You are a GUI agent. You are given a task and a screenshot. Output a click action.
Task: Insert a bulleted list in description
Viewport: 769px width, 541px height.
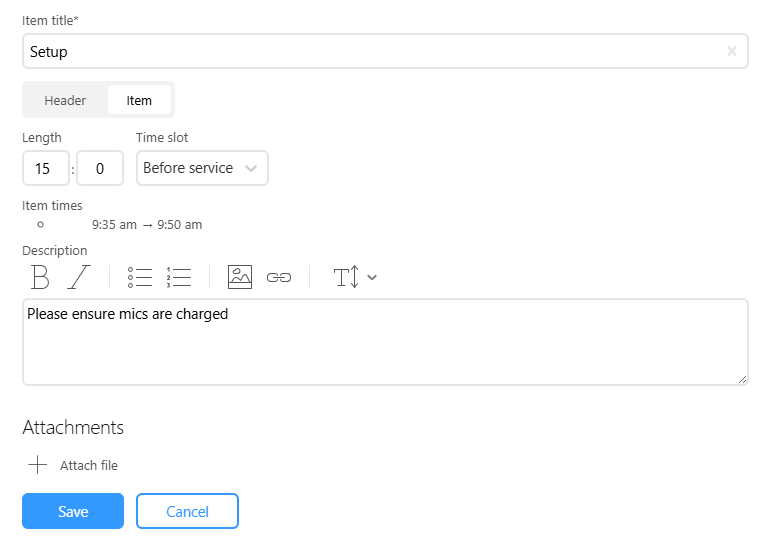(140, 277)
